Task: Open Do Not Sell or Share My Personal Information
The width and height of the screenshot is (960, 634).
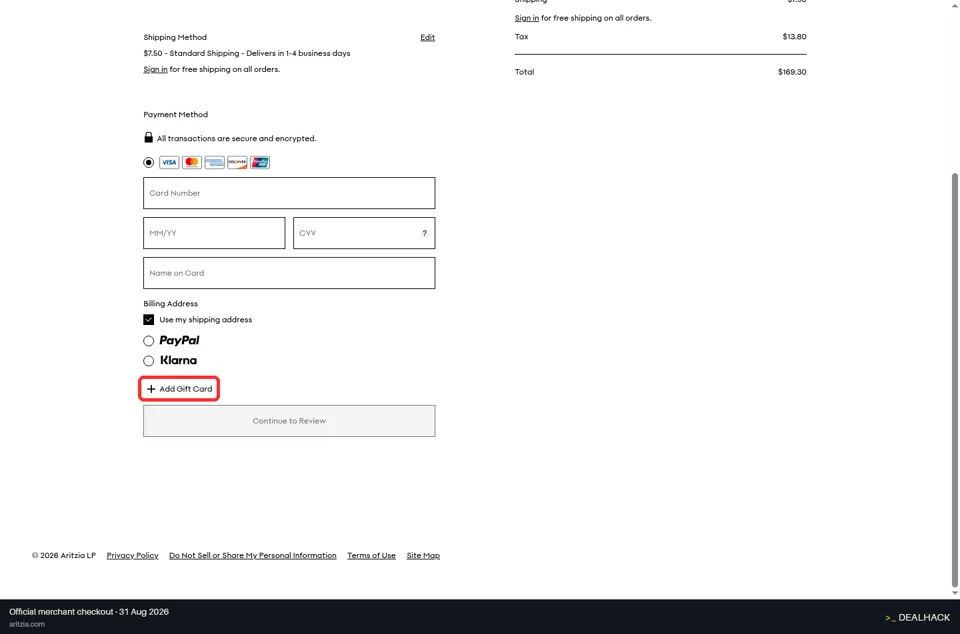Action: coord(253,556)
